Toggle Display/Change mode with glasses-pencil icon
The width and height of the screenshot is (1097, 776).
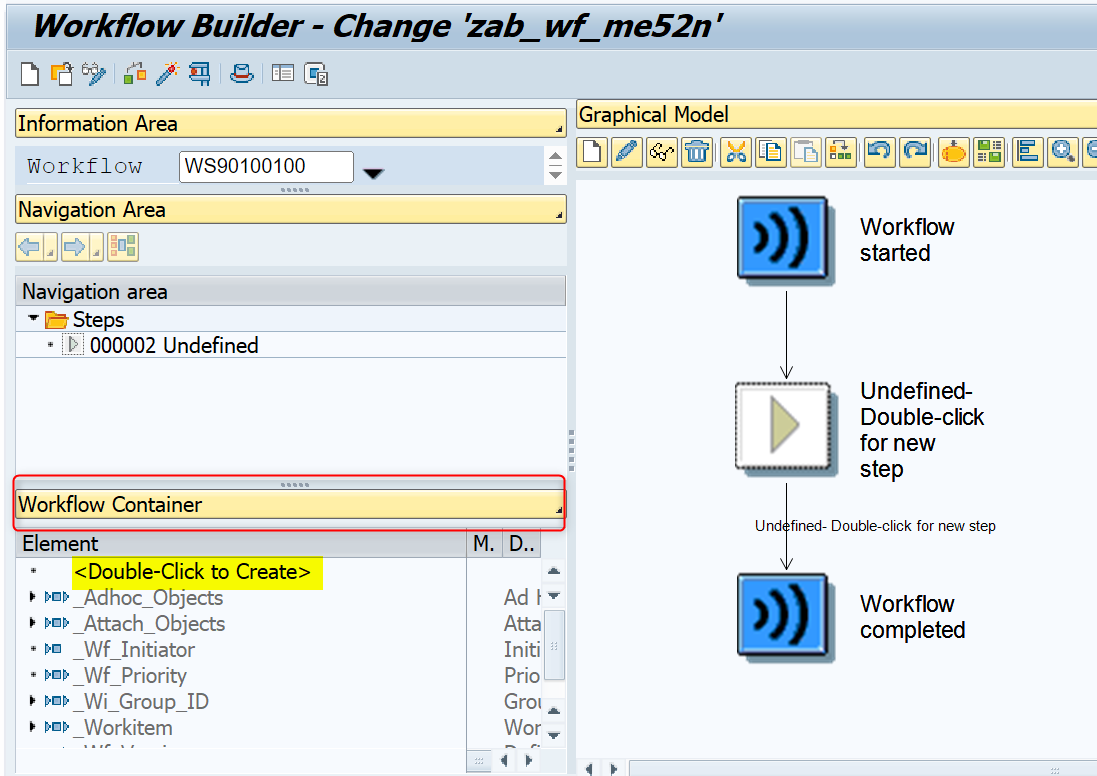click(94, 73)
